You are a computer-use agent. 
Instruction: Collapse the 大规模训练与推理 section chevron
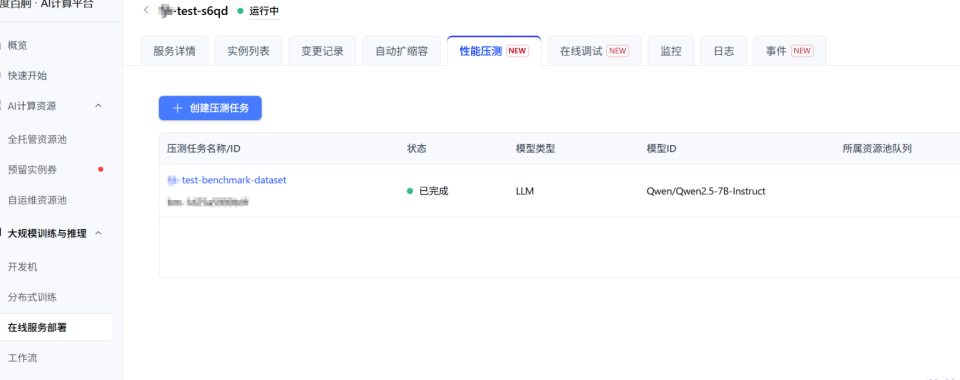tap(98, 233)
